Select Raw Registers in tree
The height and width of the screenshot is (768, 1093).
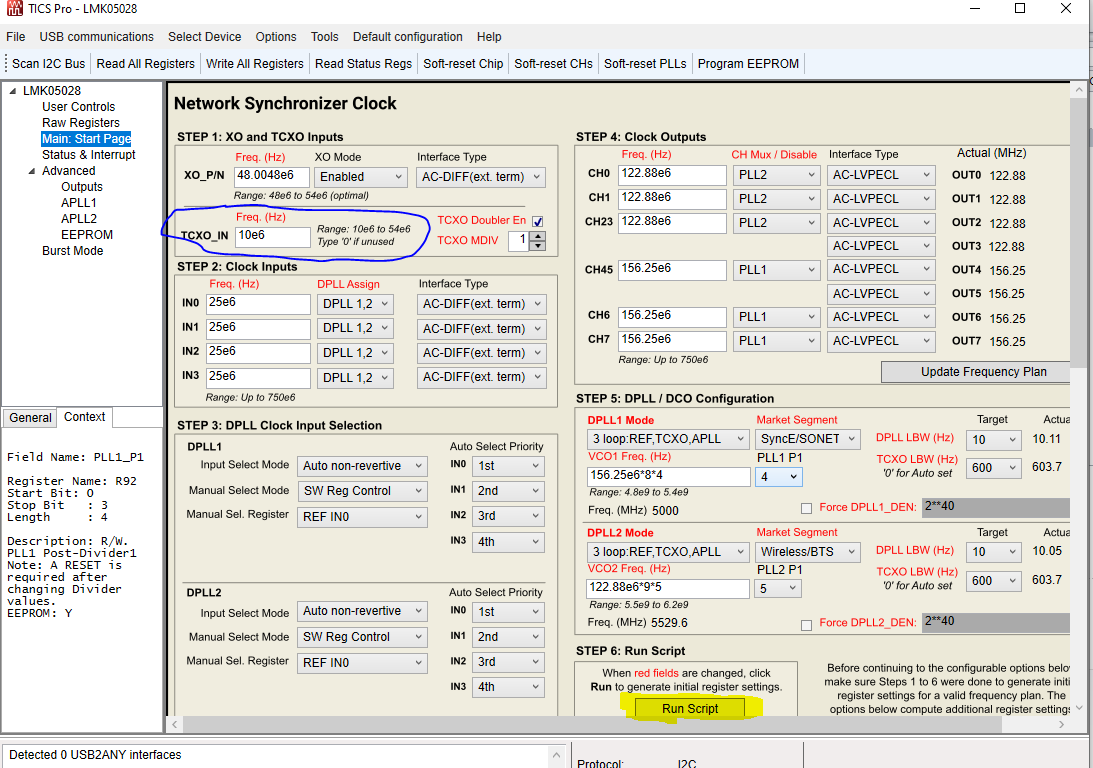click(80, 123)
